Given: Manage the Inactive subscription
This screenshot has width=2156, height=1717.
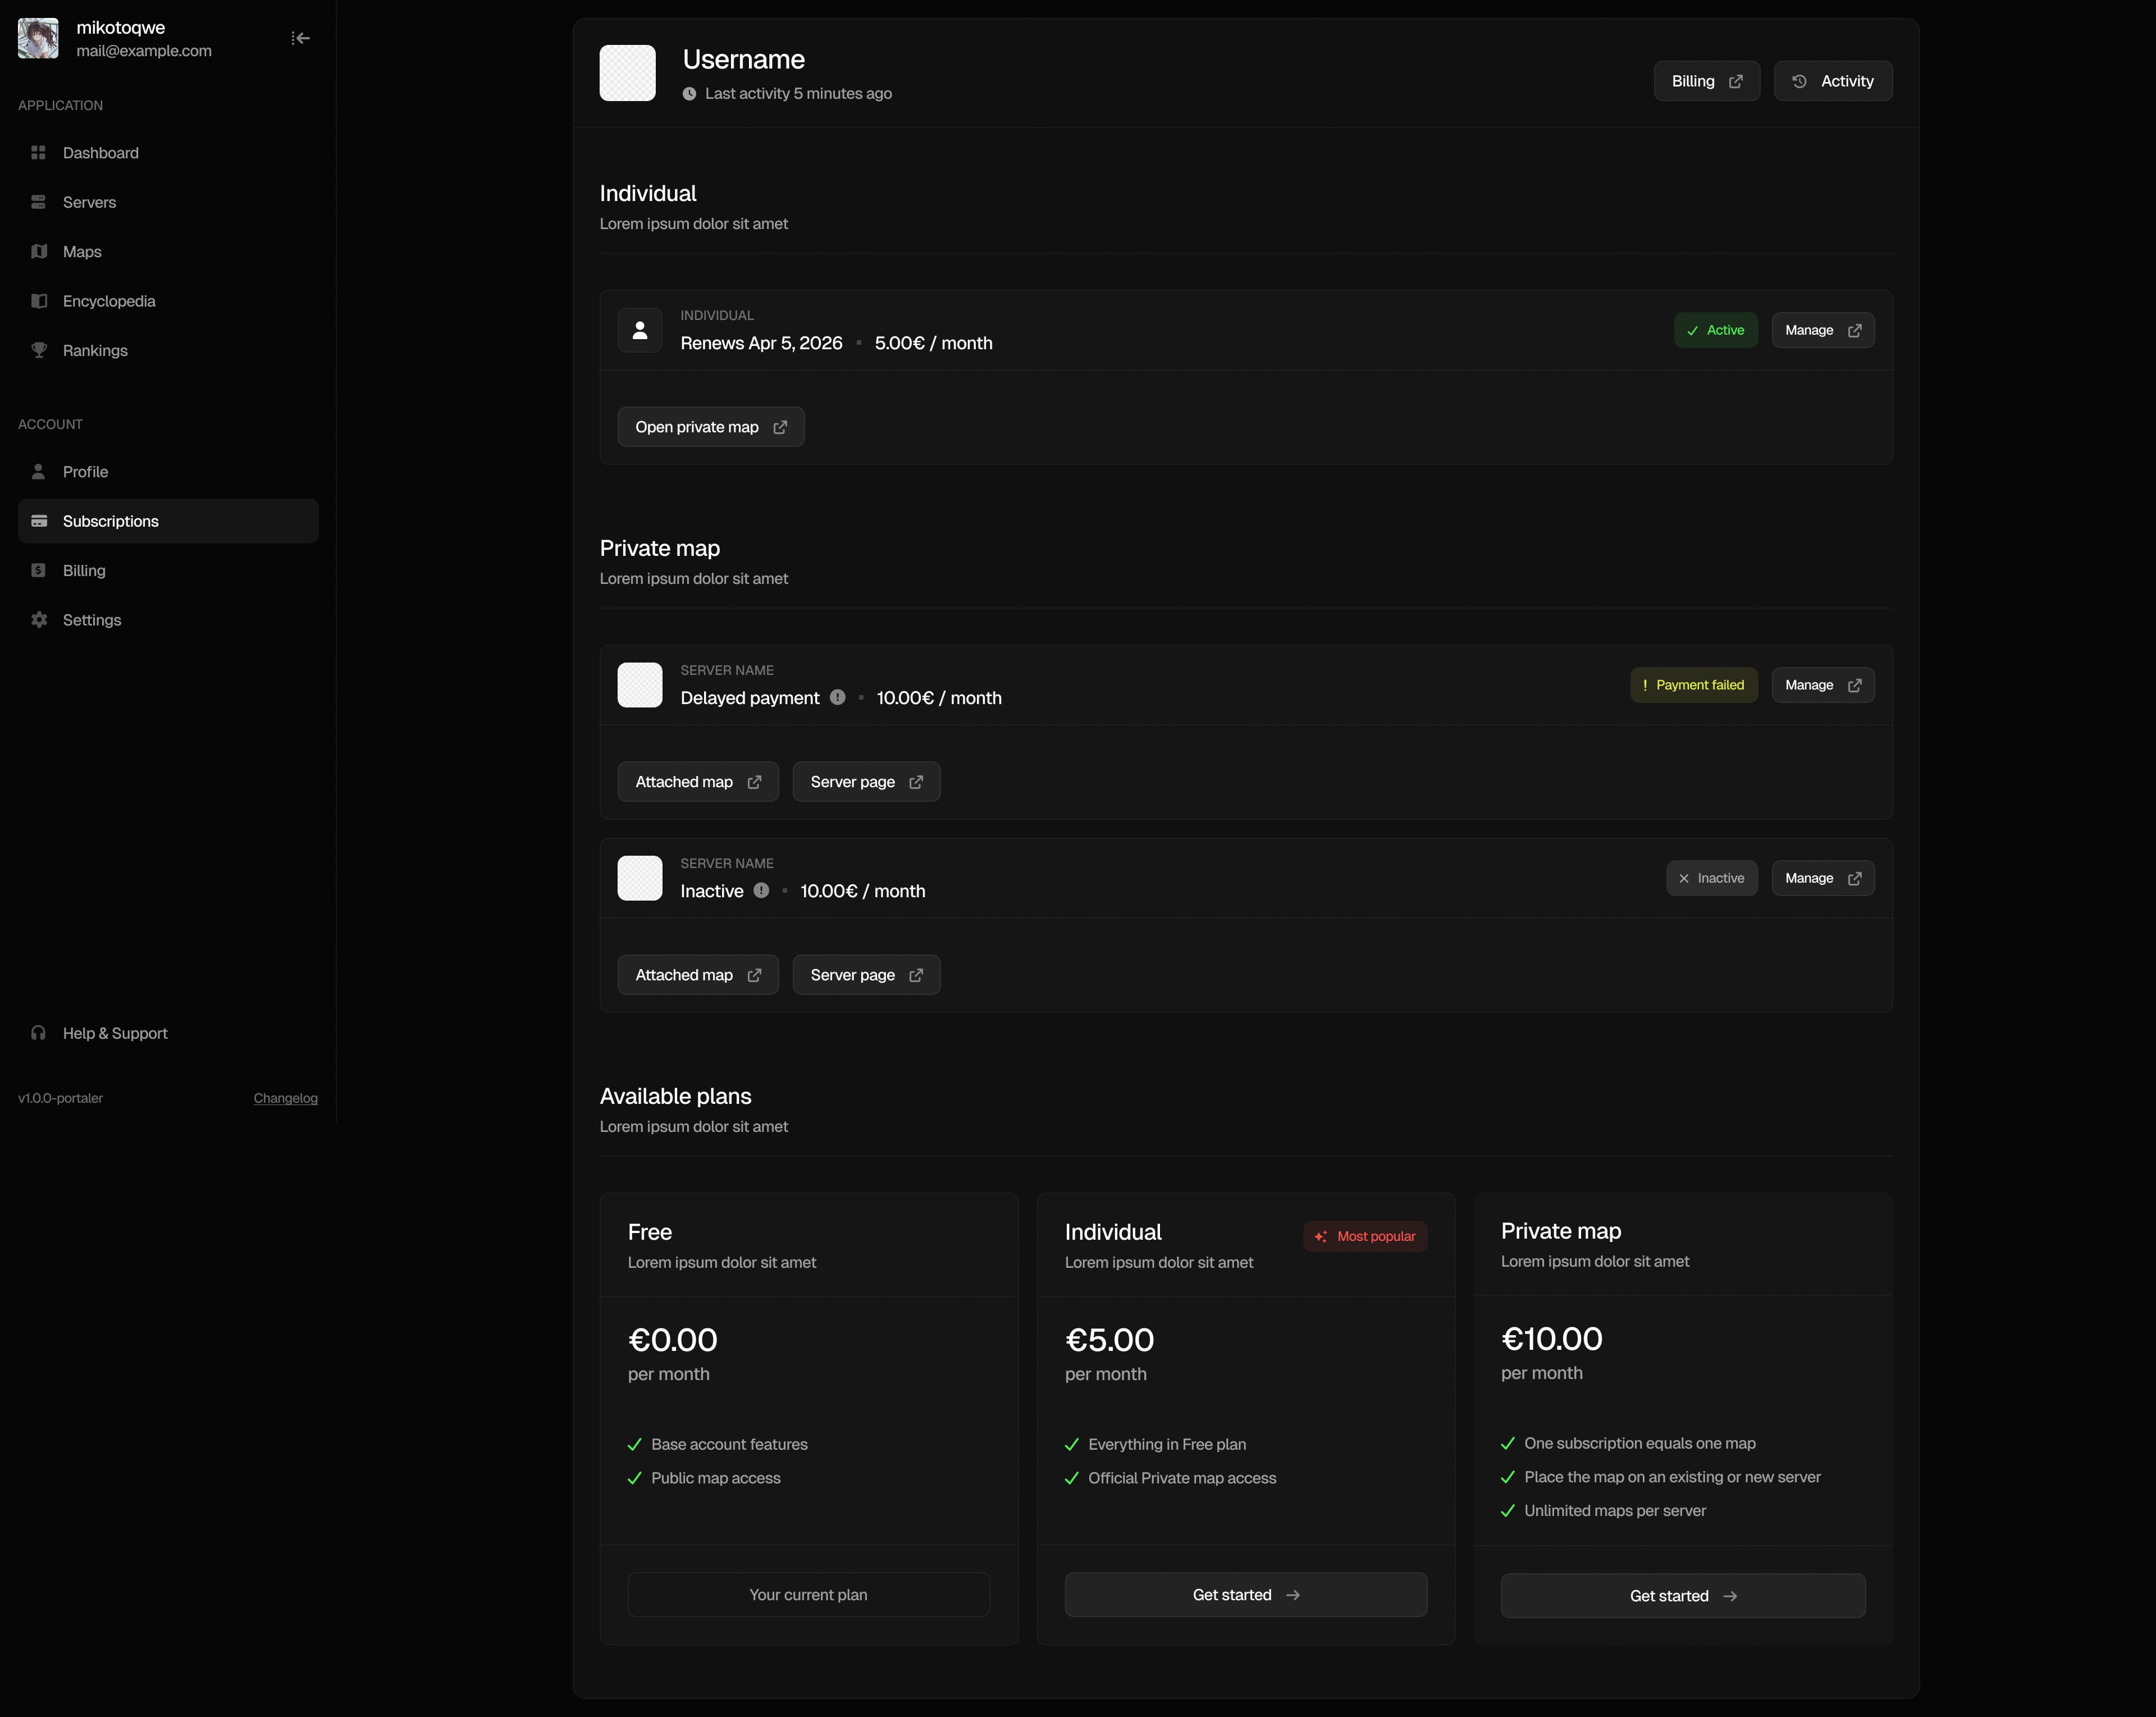Looking at the screenshot, I should pos(1823,878).
